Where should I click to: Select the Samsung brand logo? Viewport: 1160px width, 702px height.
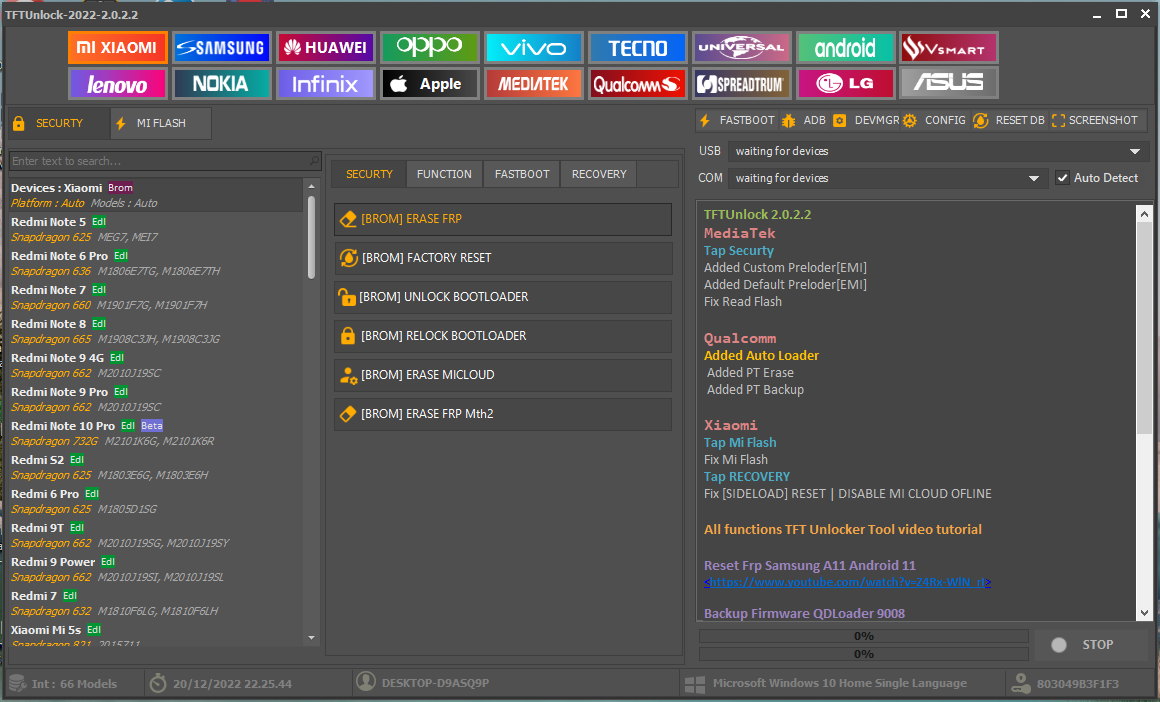point(221,48)
